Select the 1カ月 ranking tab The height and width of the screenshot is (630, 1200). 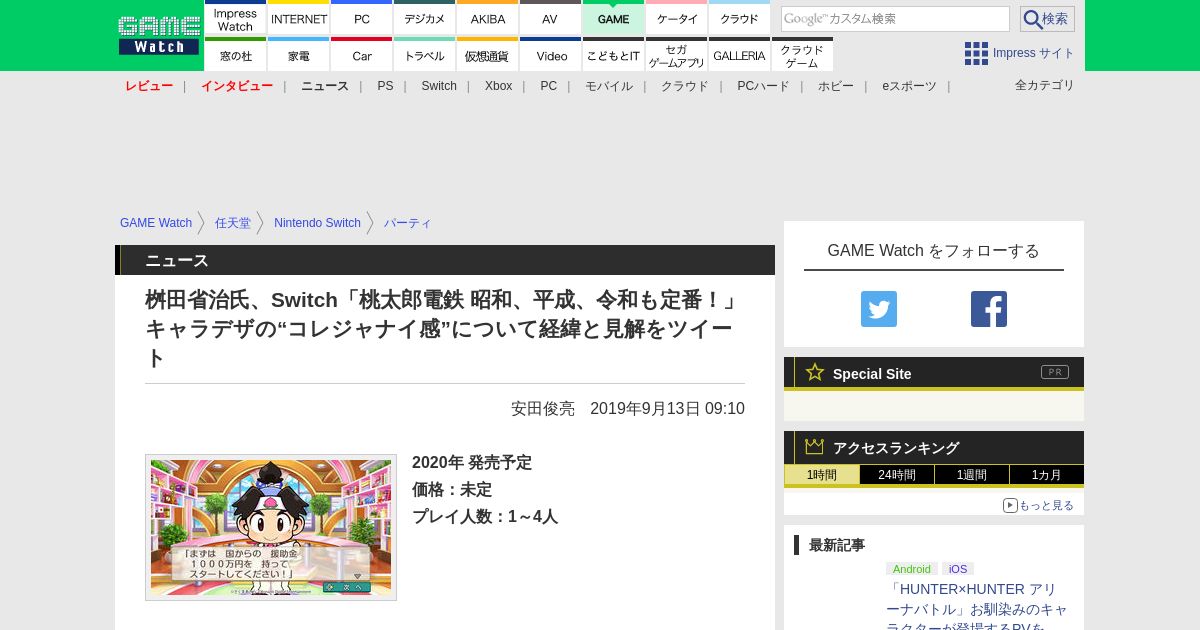pyautogui.click(x=1047, y=475)
